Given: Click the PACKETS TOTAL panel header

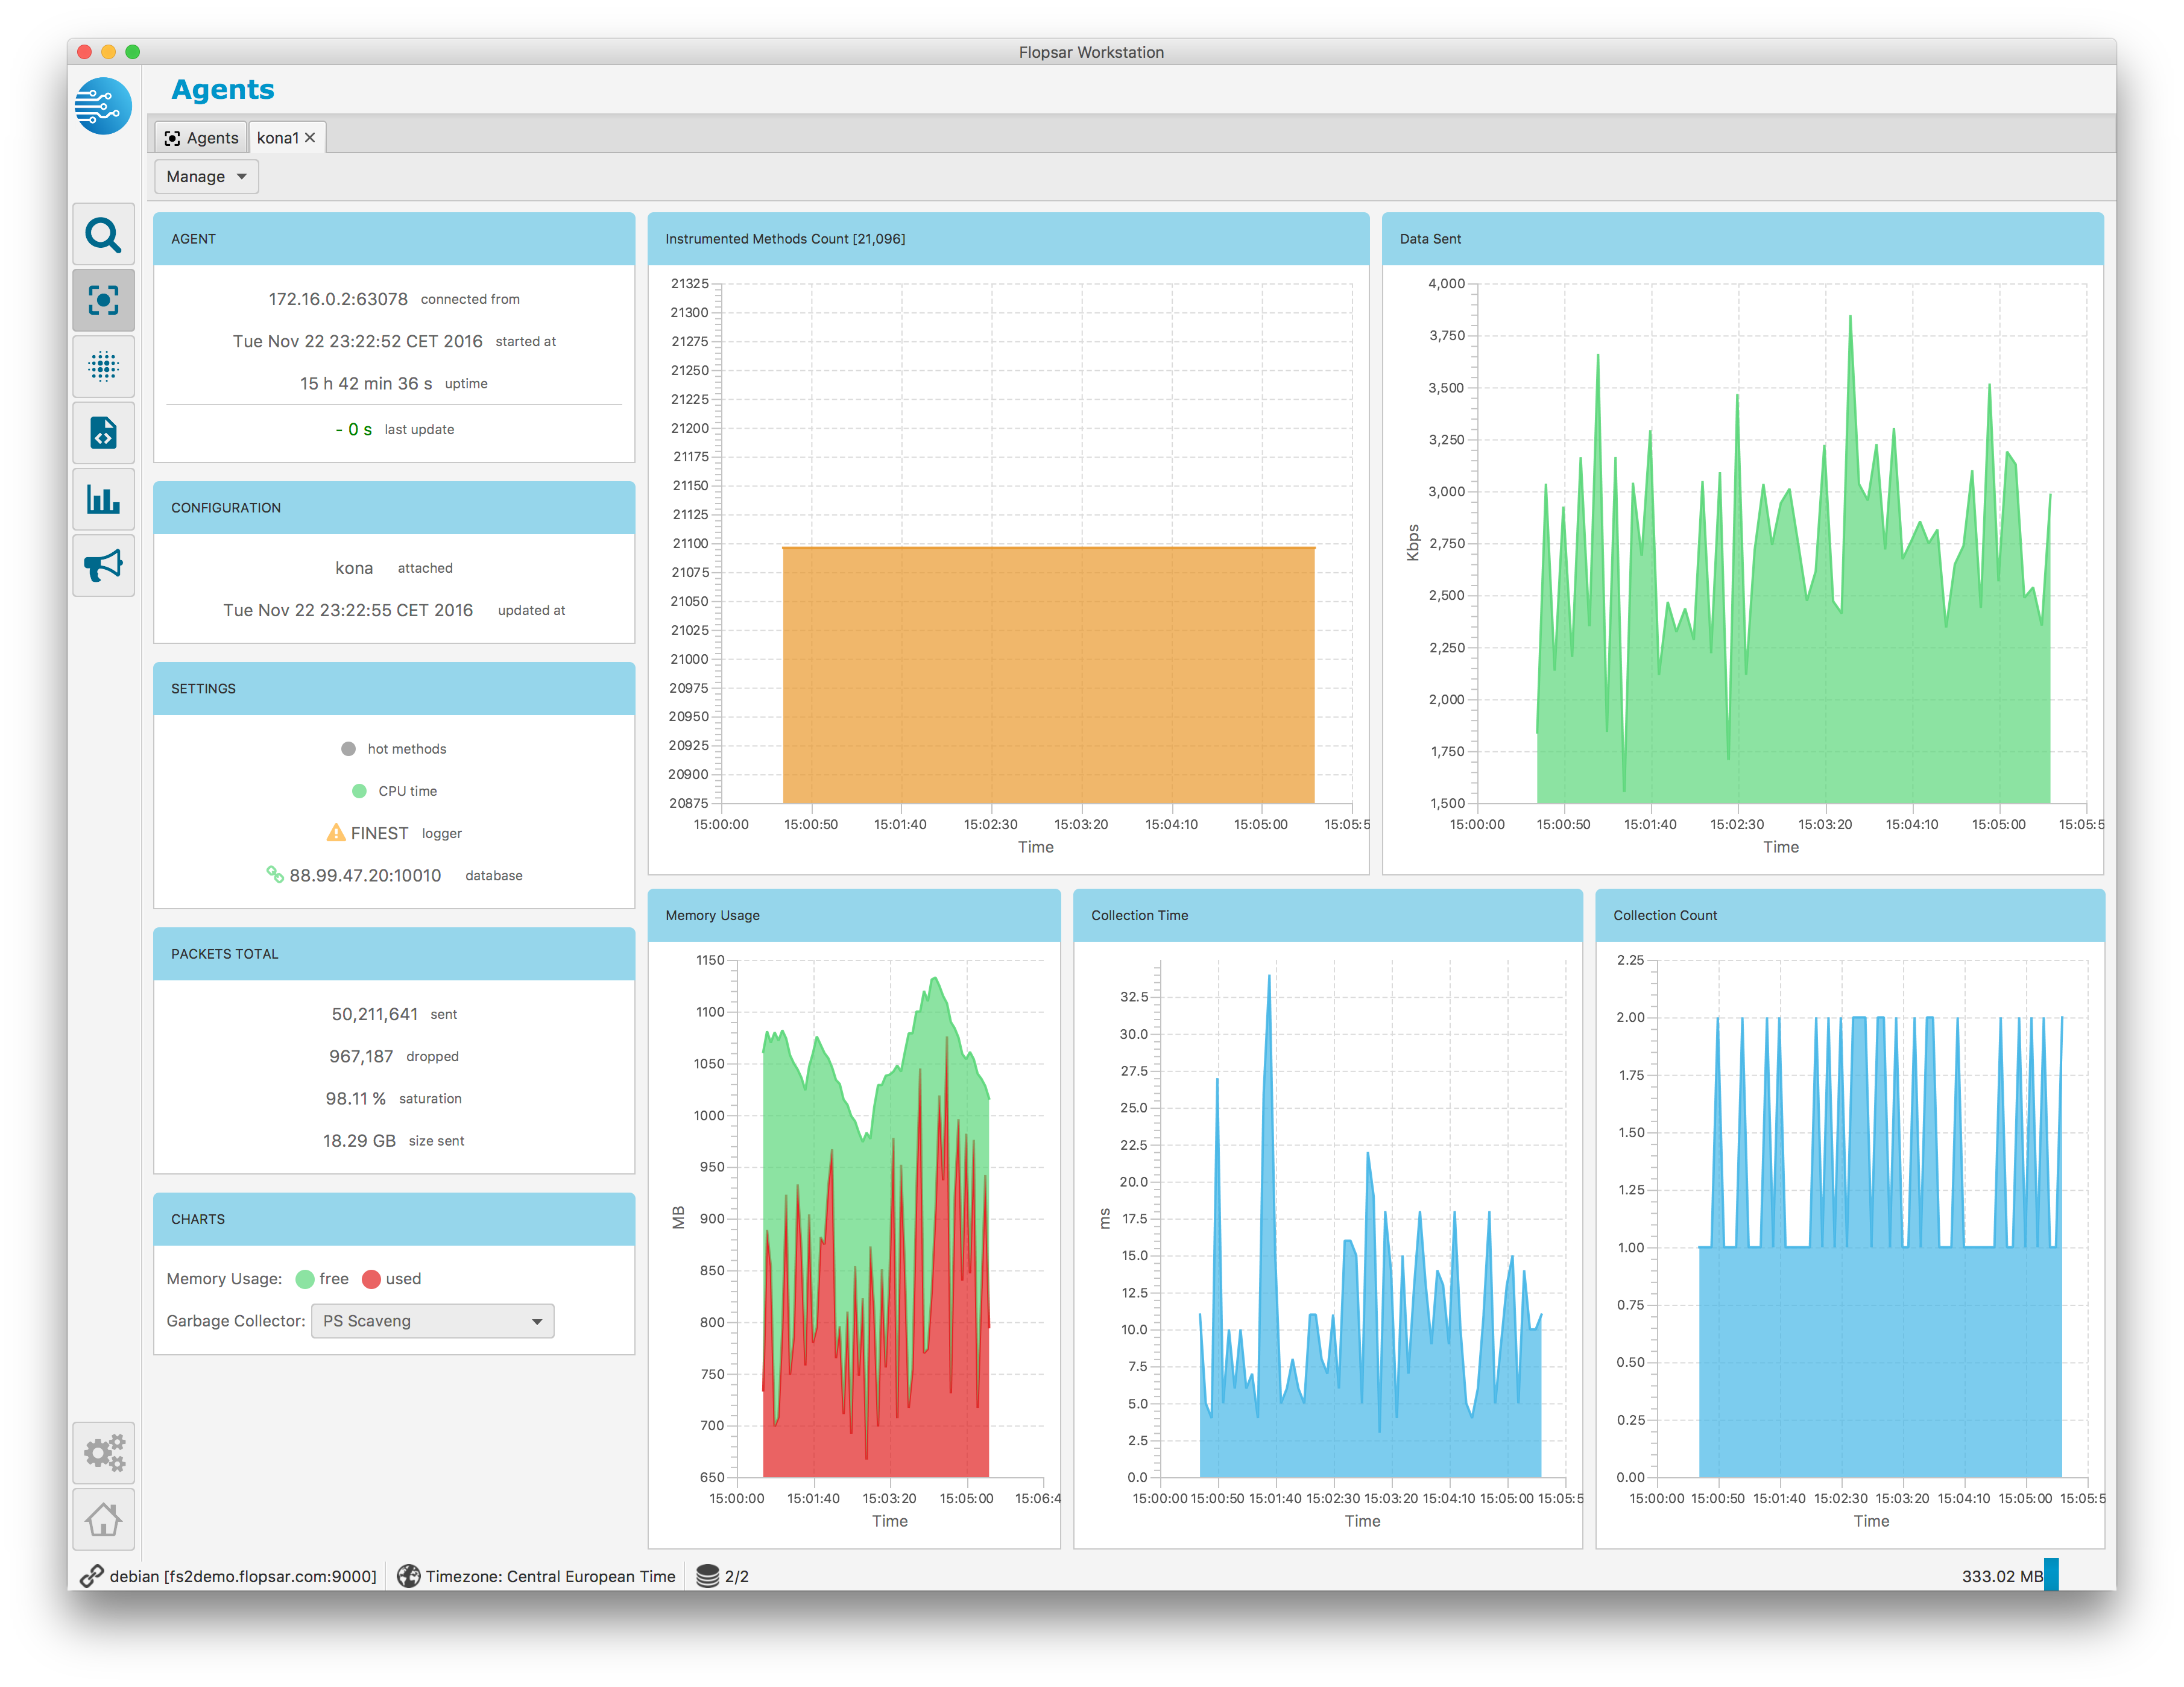Looking at the screenshot, I should click(x=394, y=954).
